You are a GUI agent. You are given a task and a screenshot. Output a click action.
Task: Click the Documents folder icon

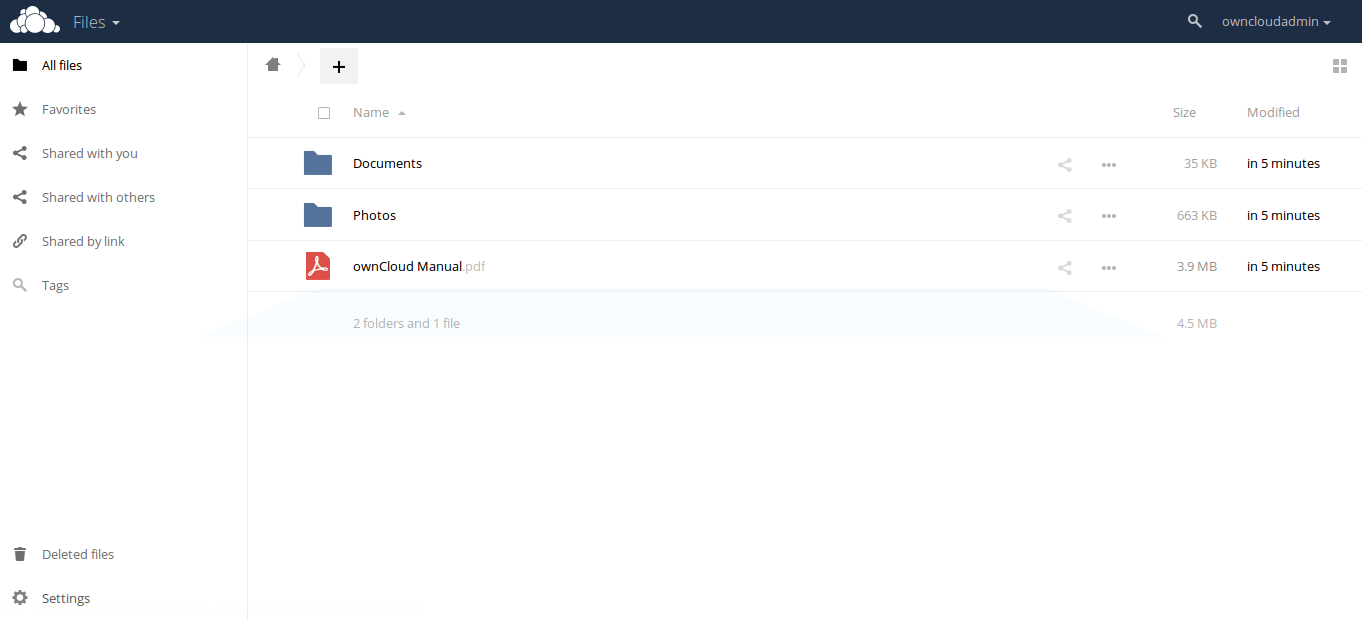(x=318, y=163)
